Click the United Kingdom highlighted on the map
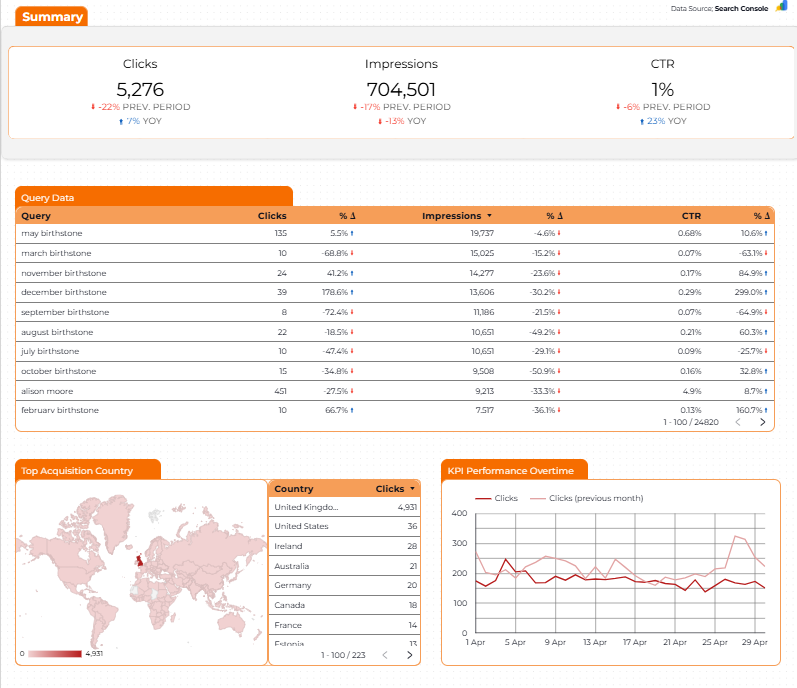797x688 pixels. (x=139, y=561)
